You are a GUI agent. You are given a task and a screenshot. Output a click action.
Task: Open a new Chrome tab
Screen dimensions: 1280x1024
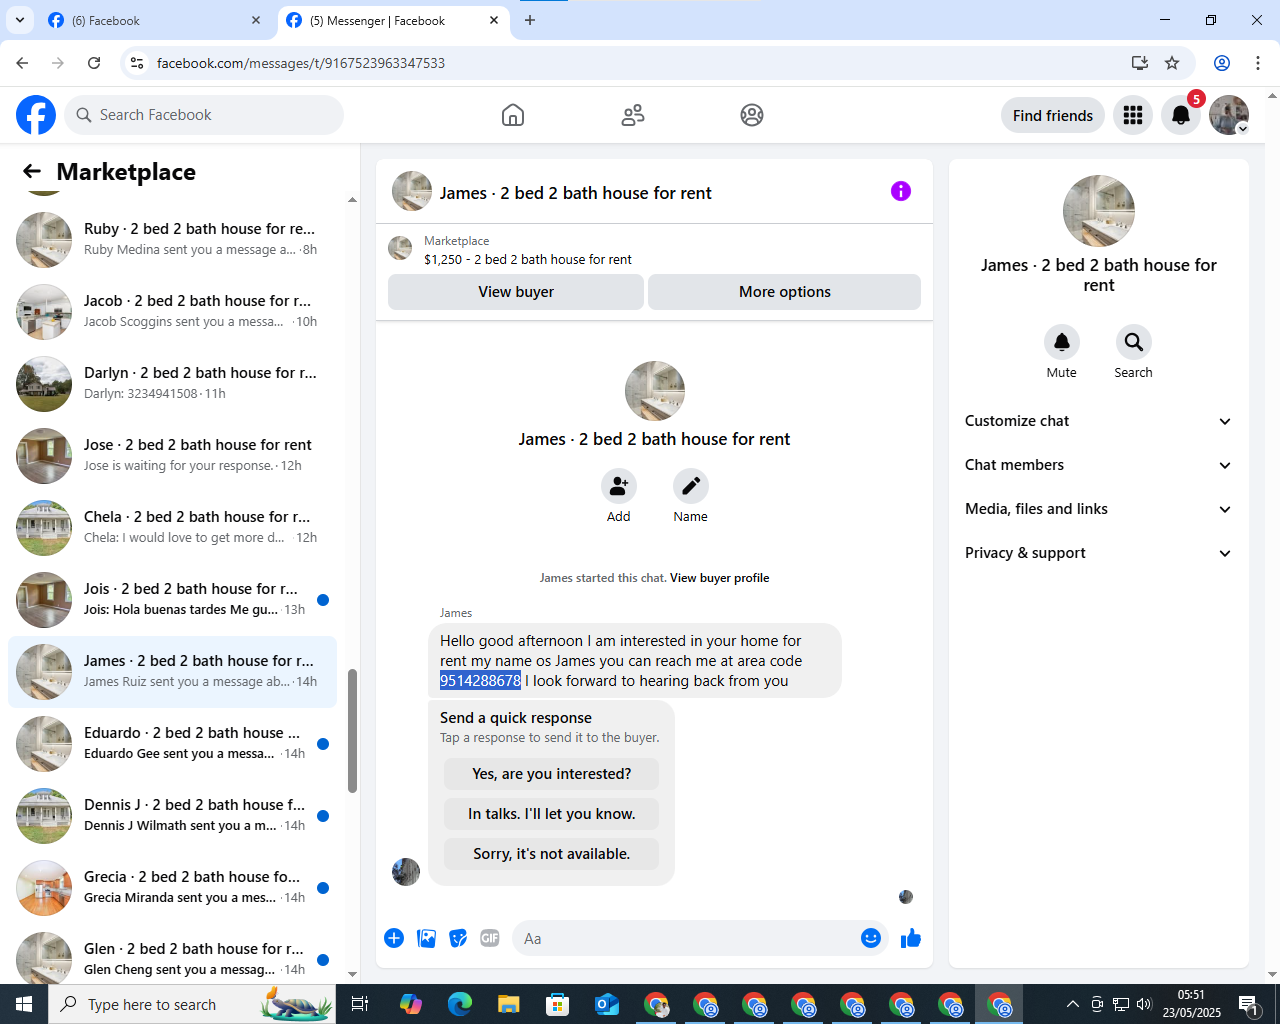530,20
